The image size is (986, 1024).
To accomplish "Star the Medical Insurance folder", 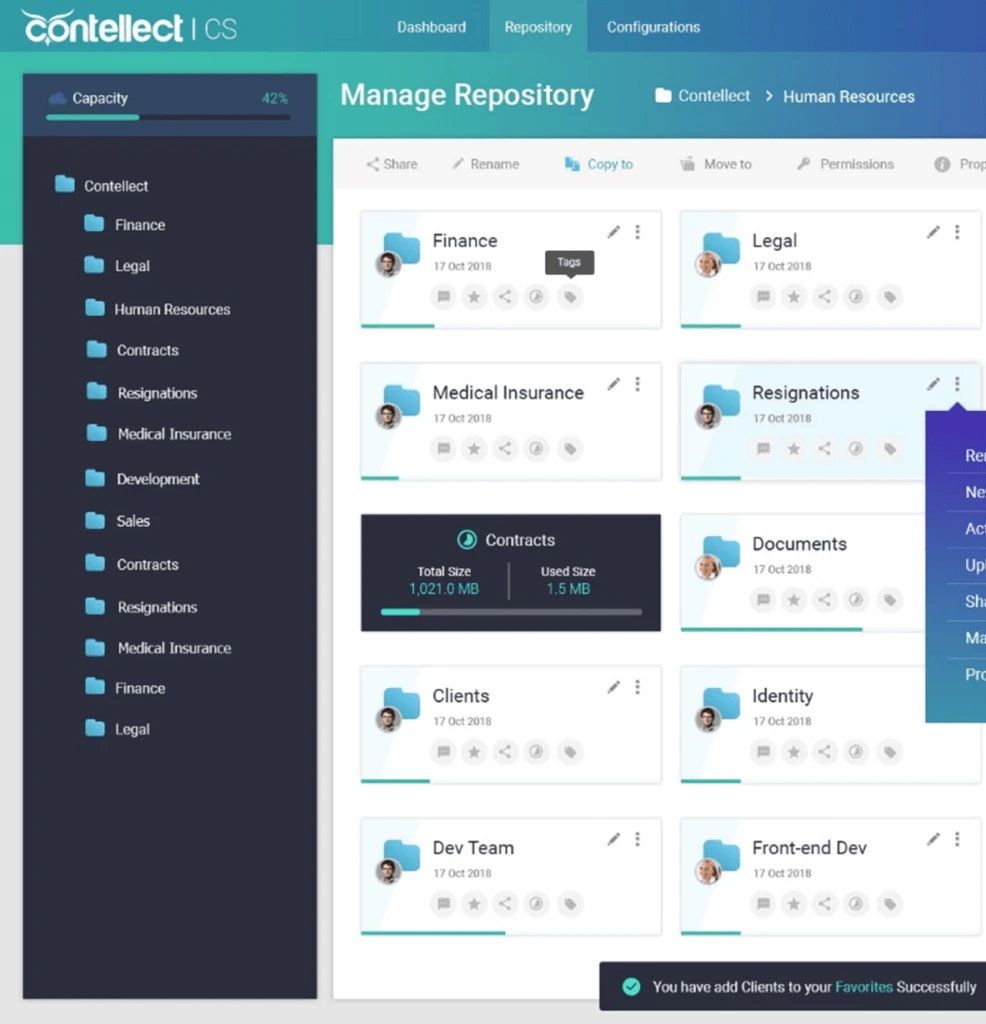I will pos(474,449).
